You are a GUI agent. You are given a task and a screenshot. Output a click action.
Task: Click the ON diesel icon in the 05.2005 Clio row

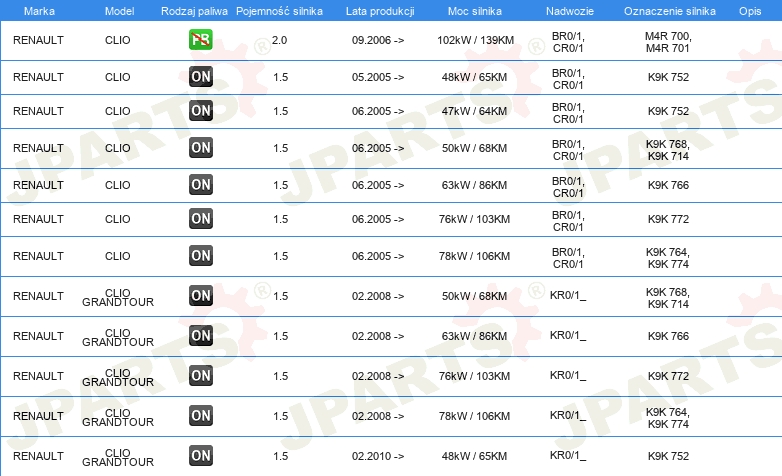pyautogui.click(x=201, y=77)
